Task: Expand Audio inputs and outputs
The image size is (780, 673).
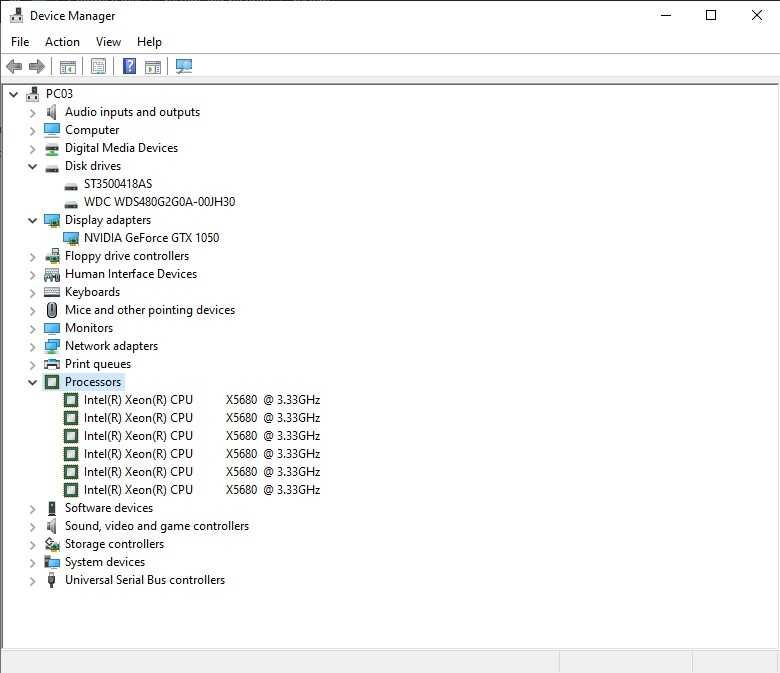Action: click(x=32, y=113)
